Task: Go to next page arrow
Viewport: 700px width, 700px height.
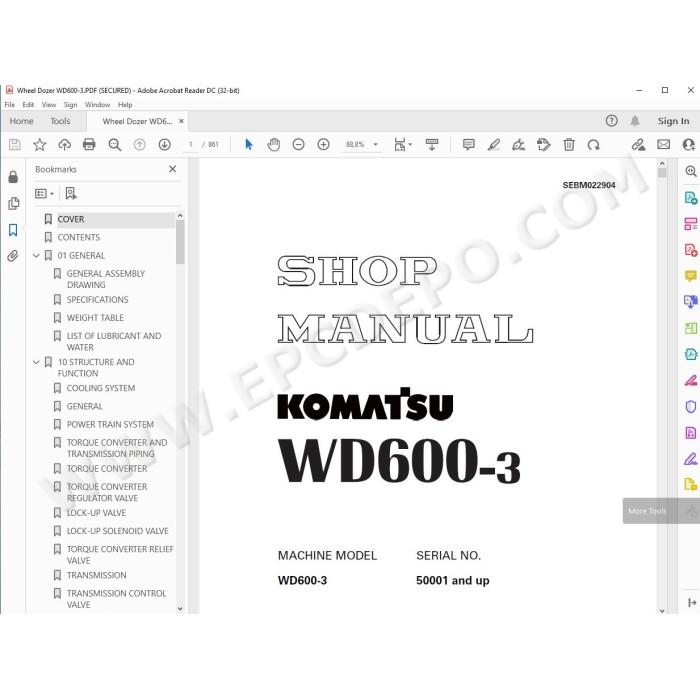Action: click(x=165, y=145)
